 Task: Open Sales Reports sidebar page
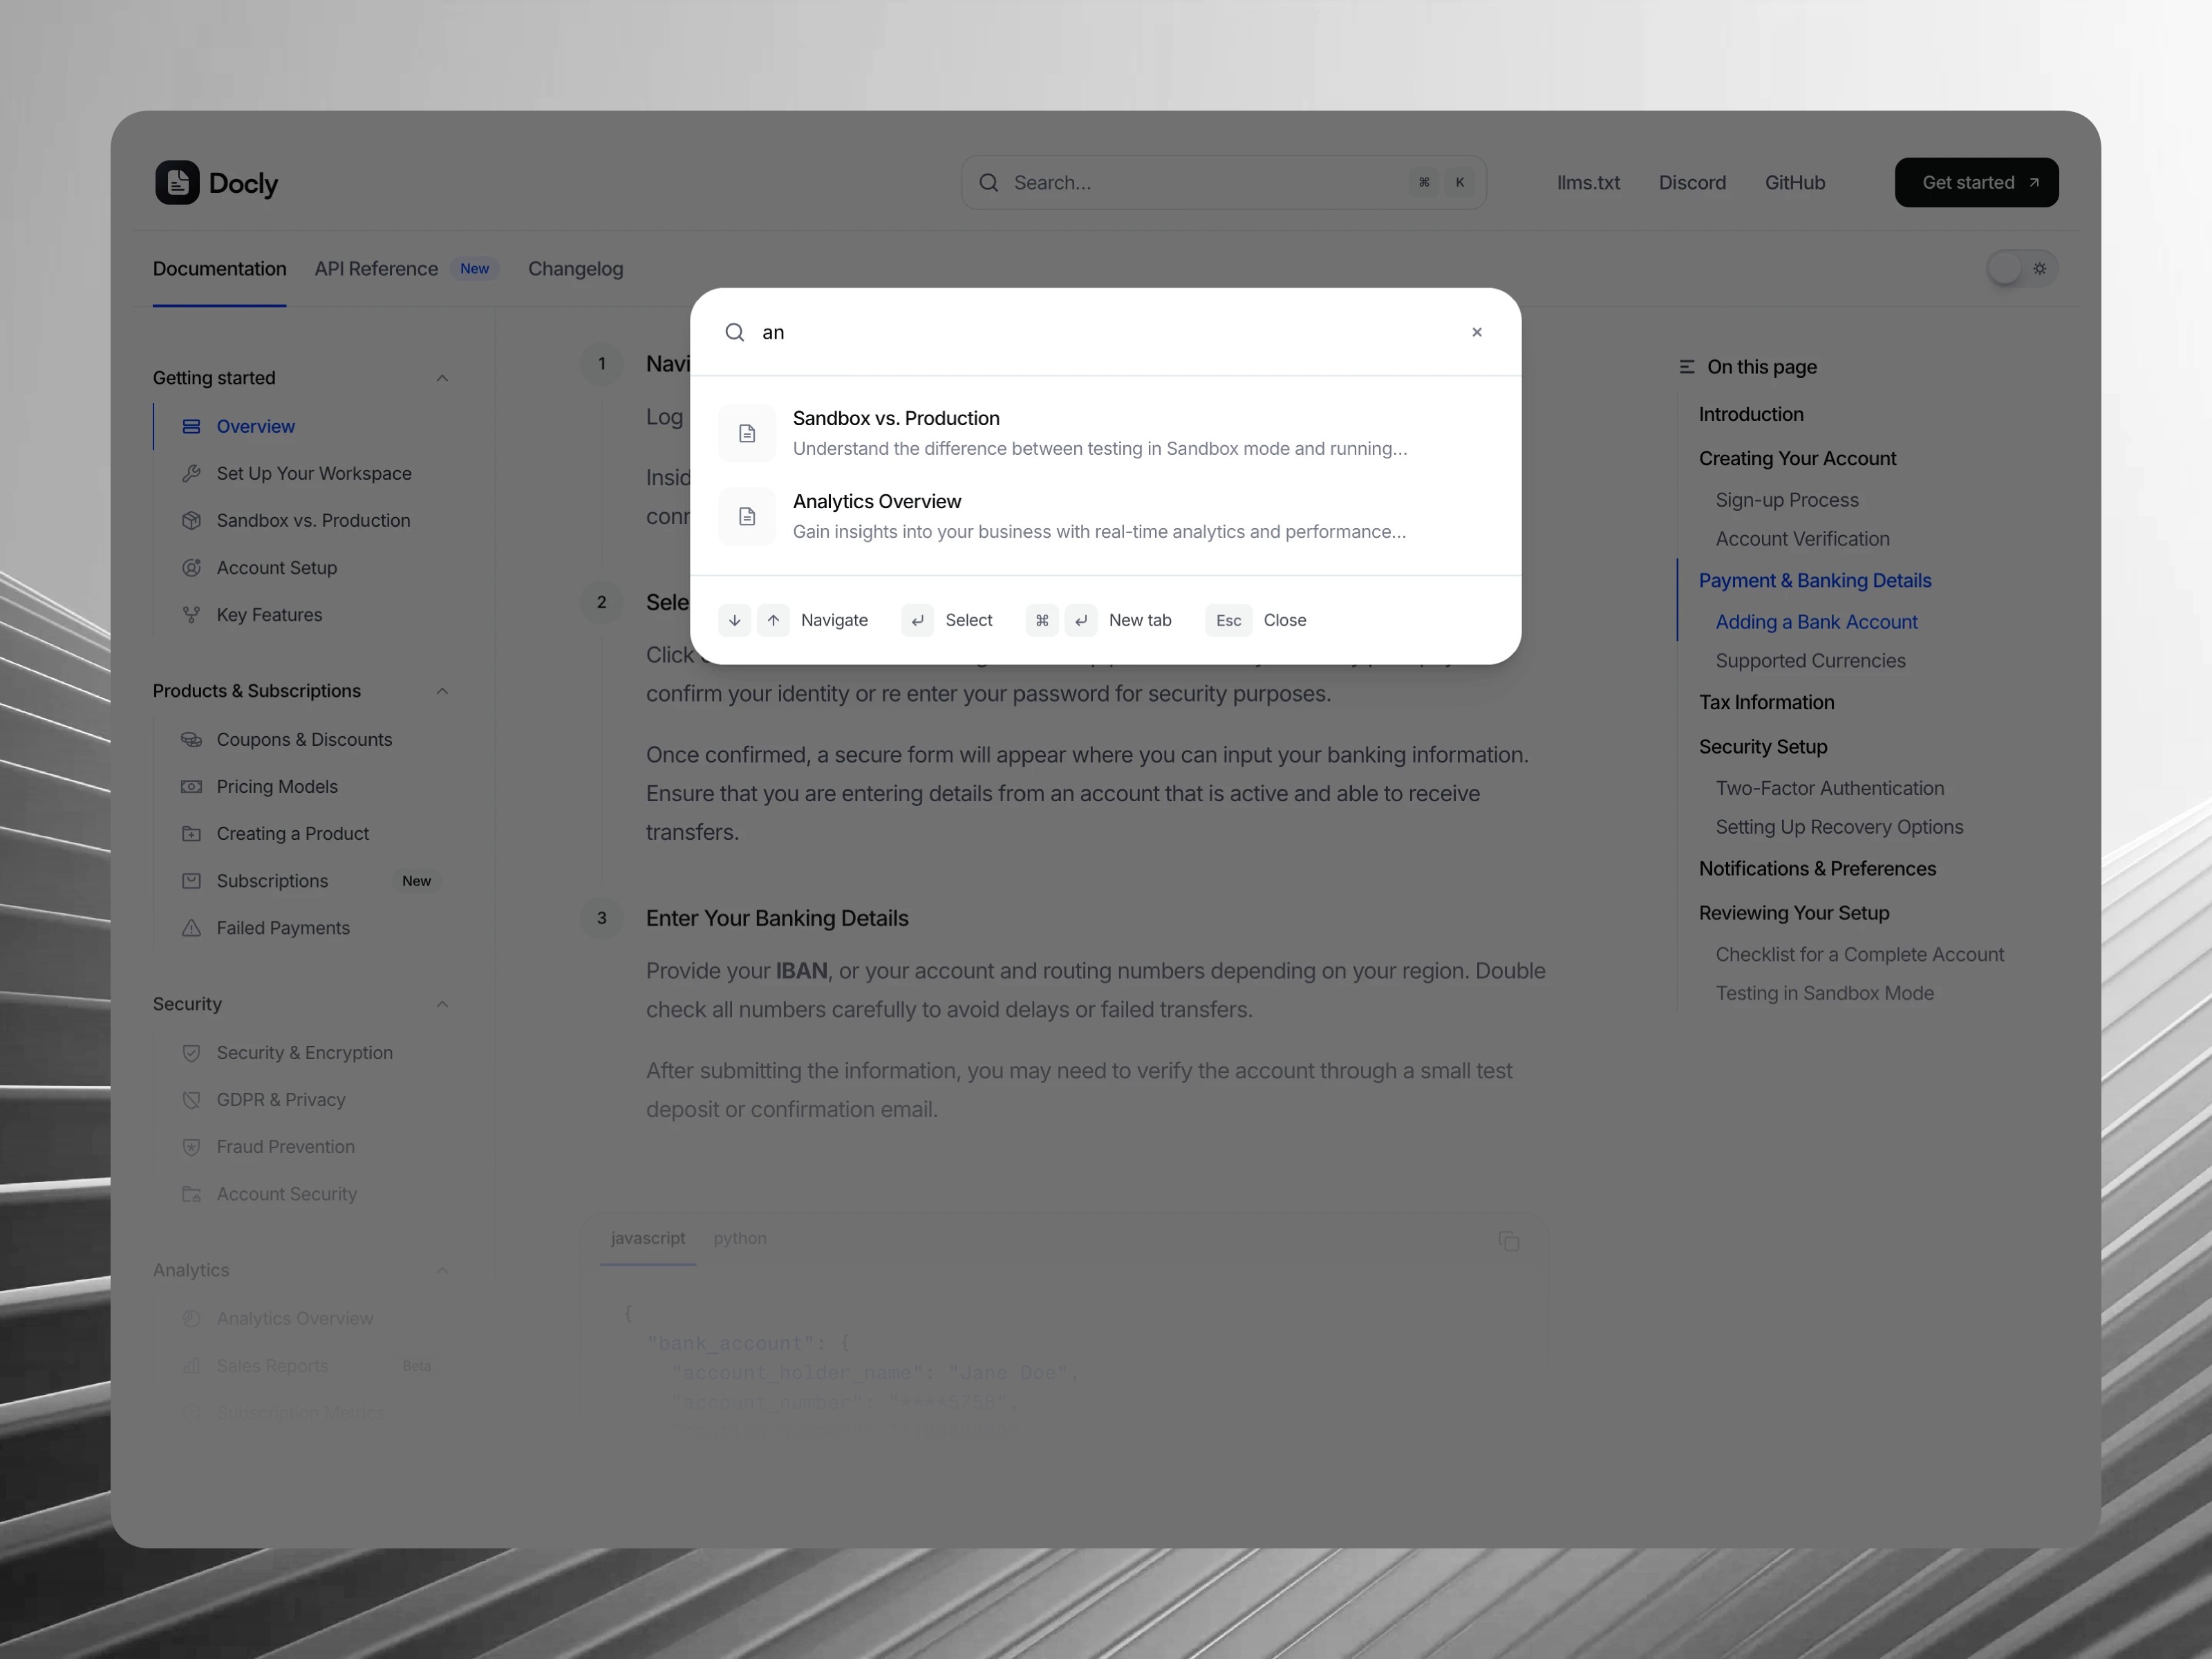[x=272, y=1366]
